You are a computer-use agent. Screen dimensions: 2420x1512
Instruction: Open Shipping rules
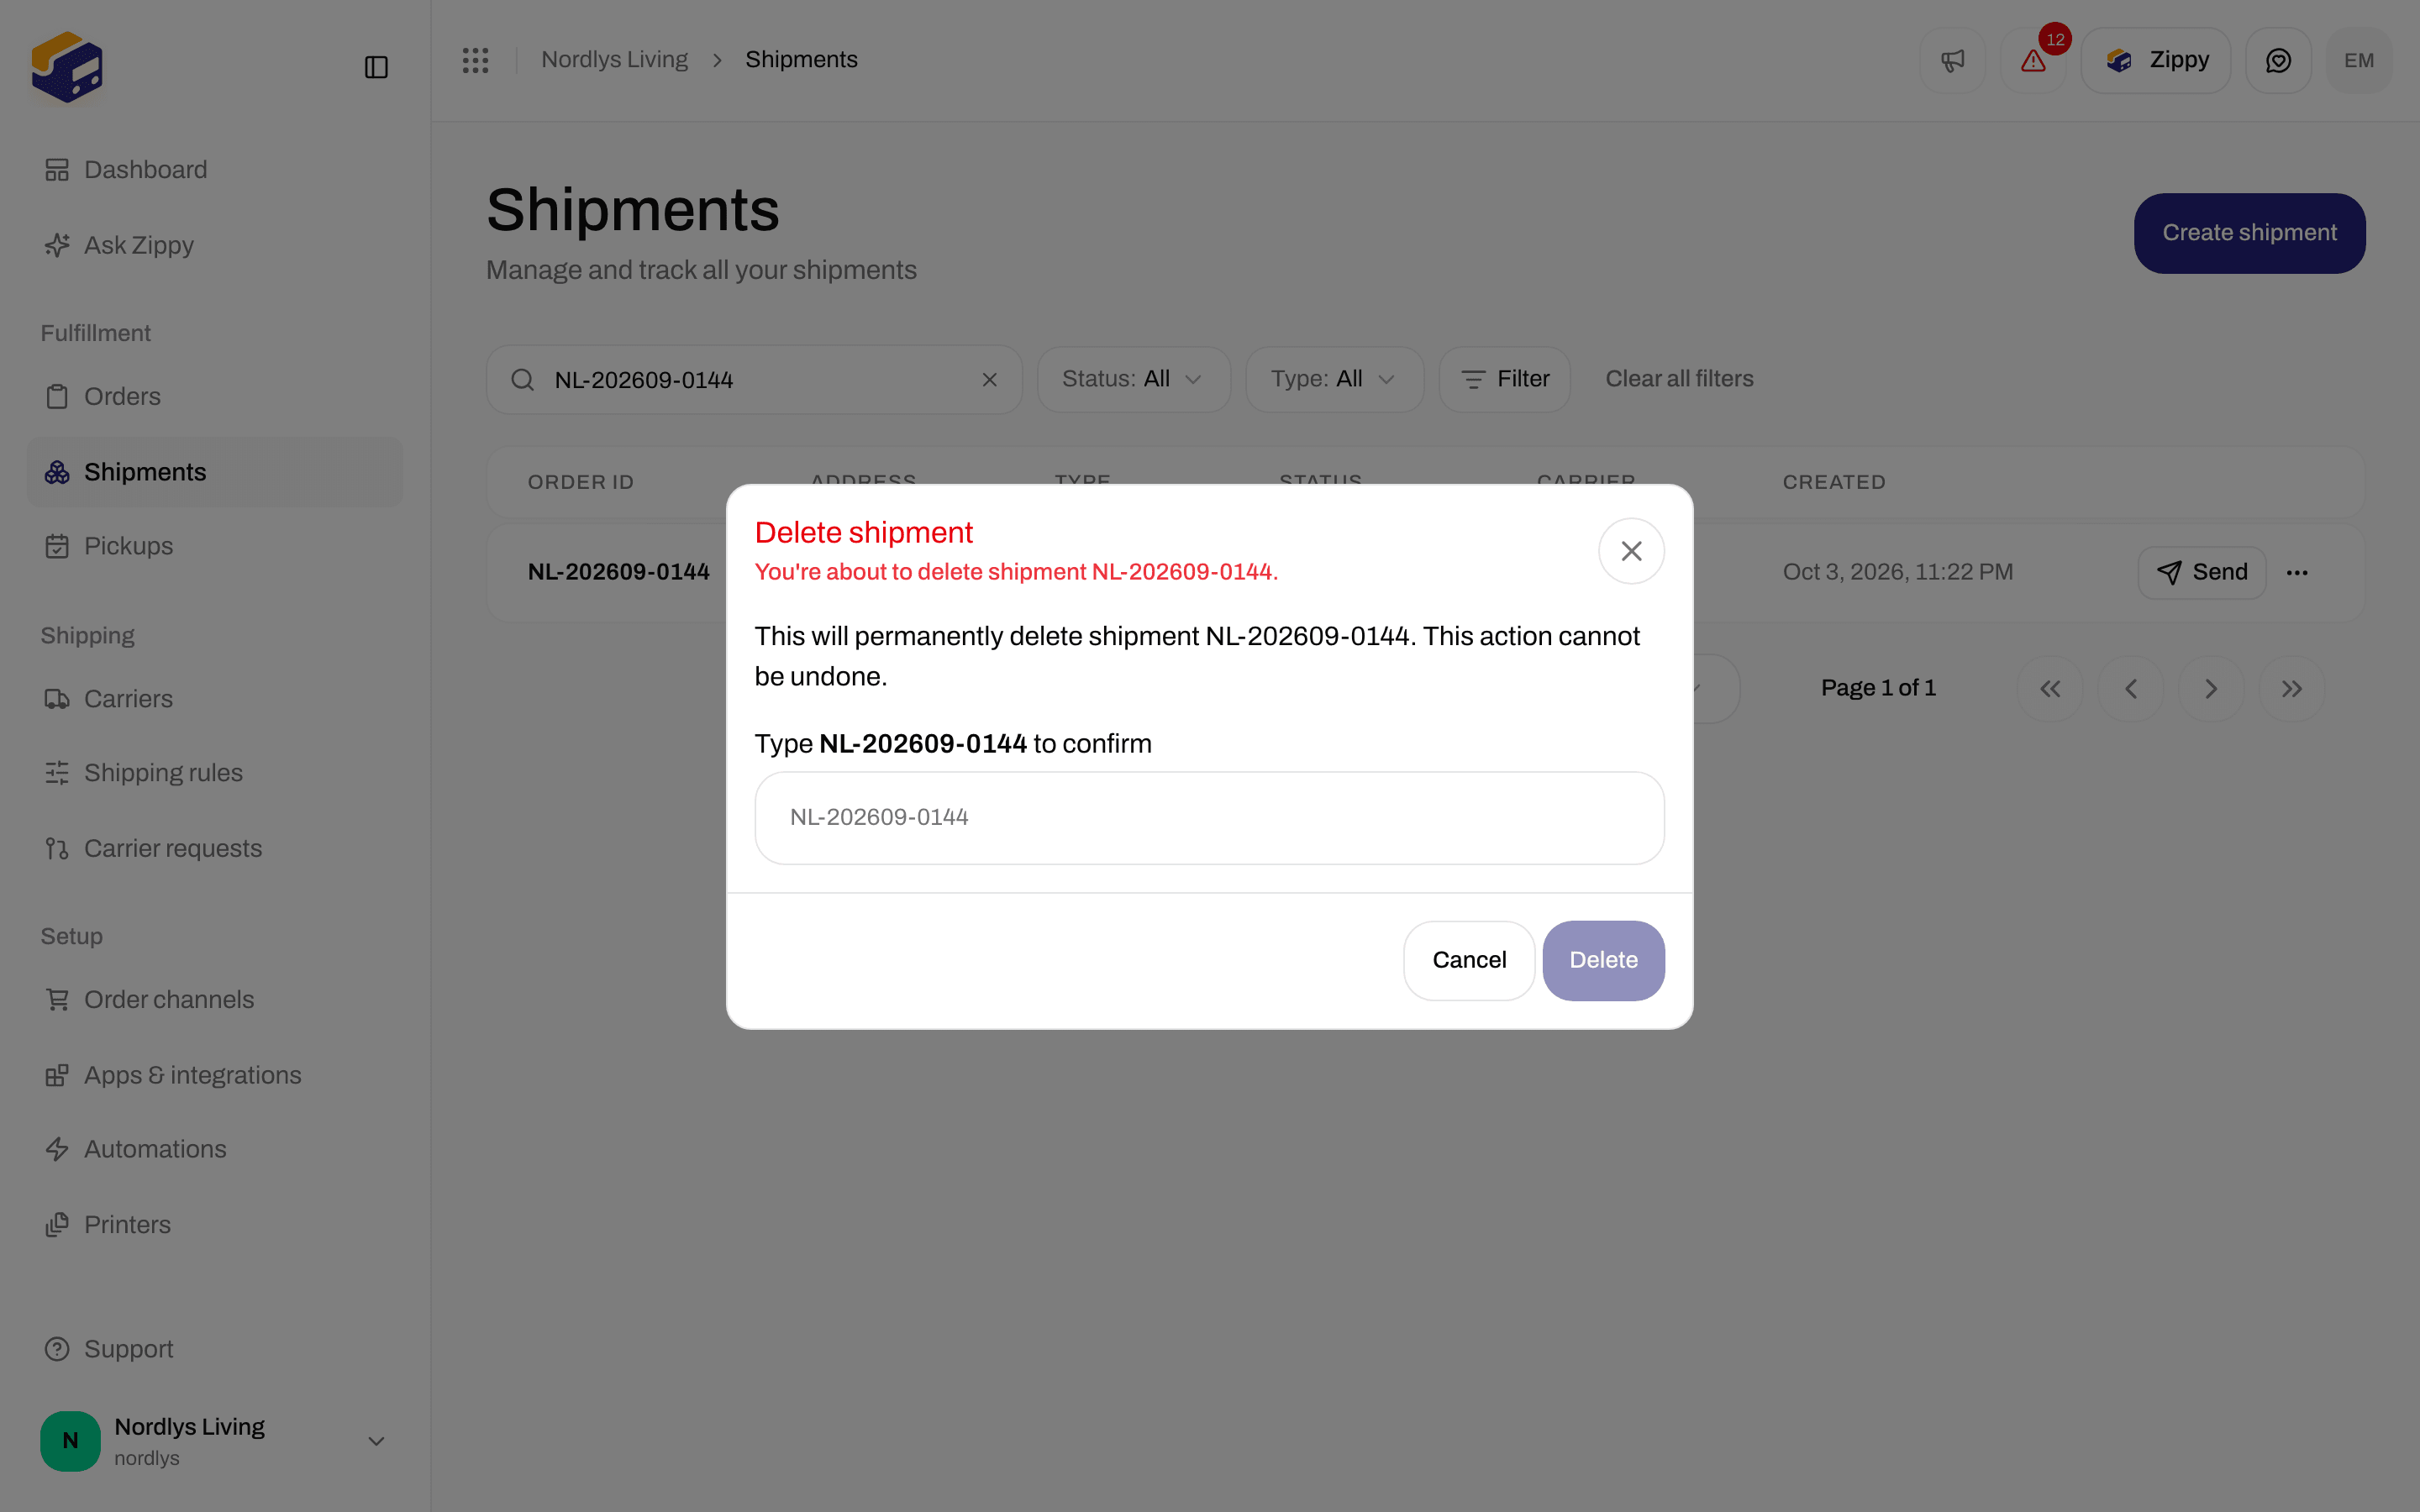click(x=214, y=773)
